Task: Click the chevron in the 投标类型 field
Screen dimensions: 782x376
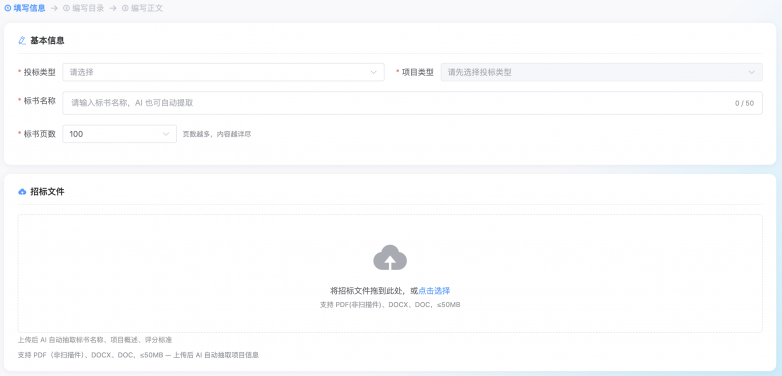Action: point(374,72)
